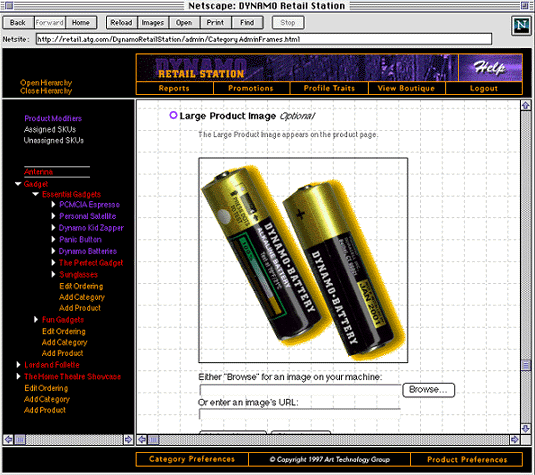The height and width of the screenshot is (475, 535).
Task: Expand the Sunglasses item
Action: tap(53, 274)
